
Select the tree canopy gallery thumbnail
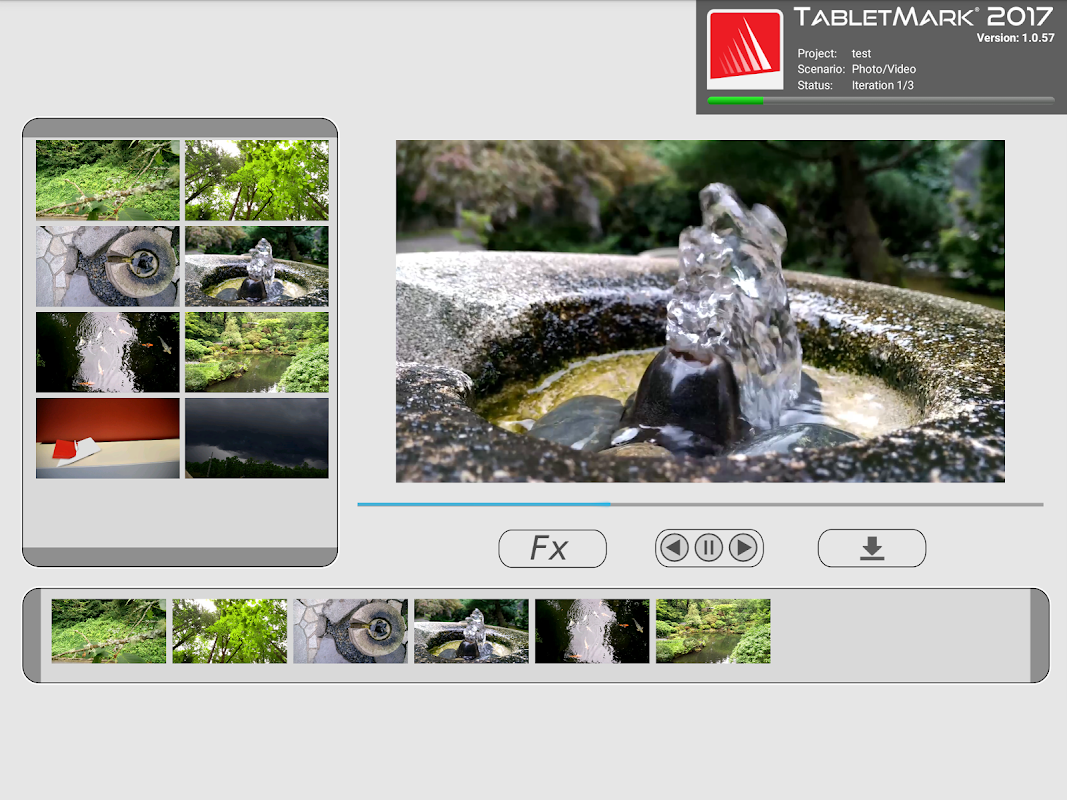pyautogui.click(x=257, y=180)
